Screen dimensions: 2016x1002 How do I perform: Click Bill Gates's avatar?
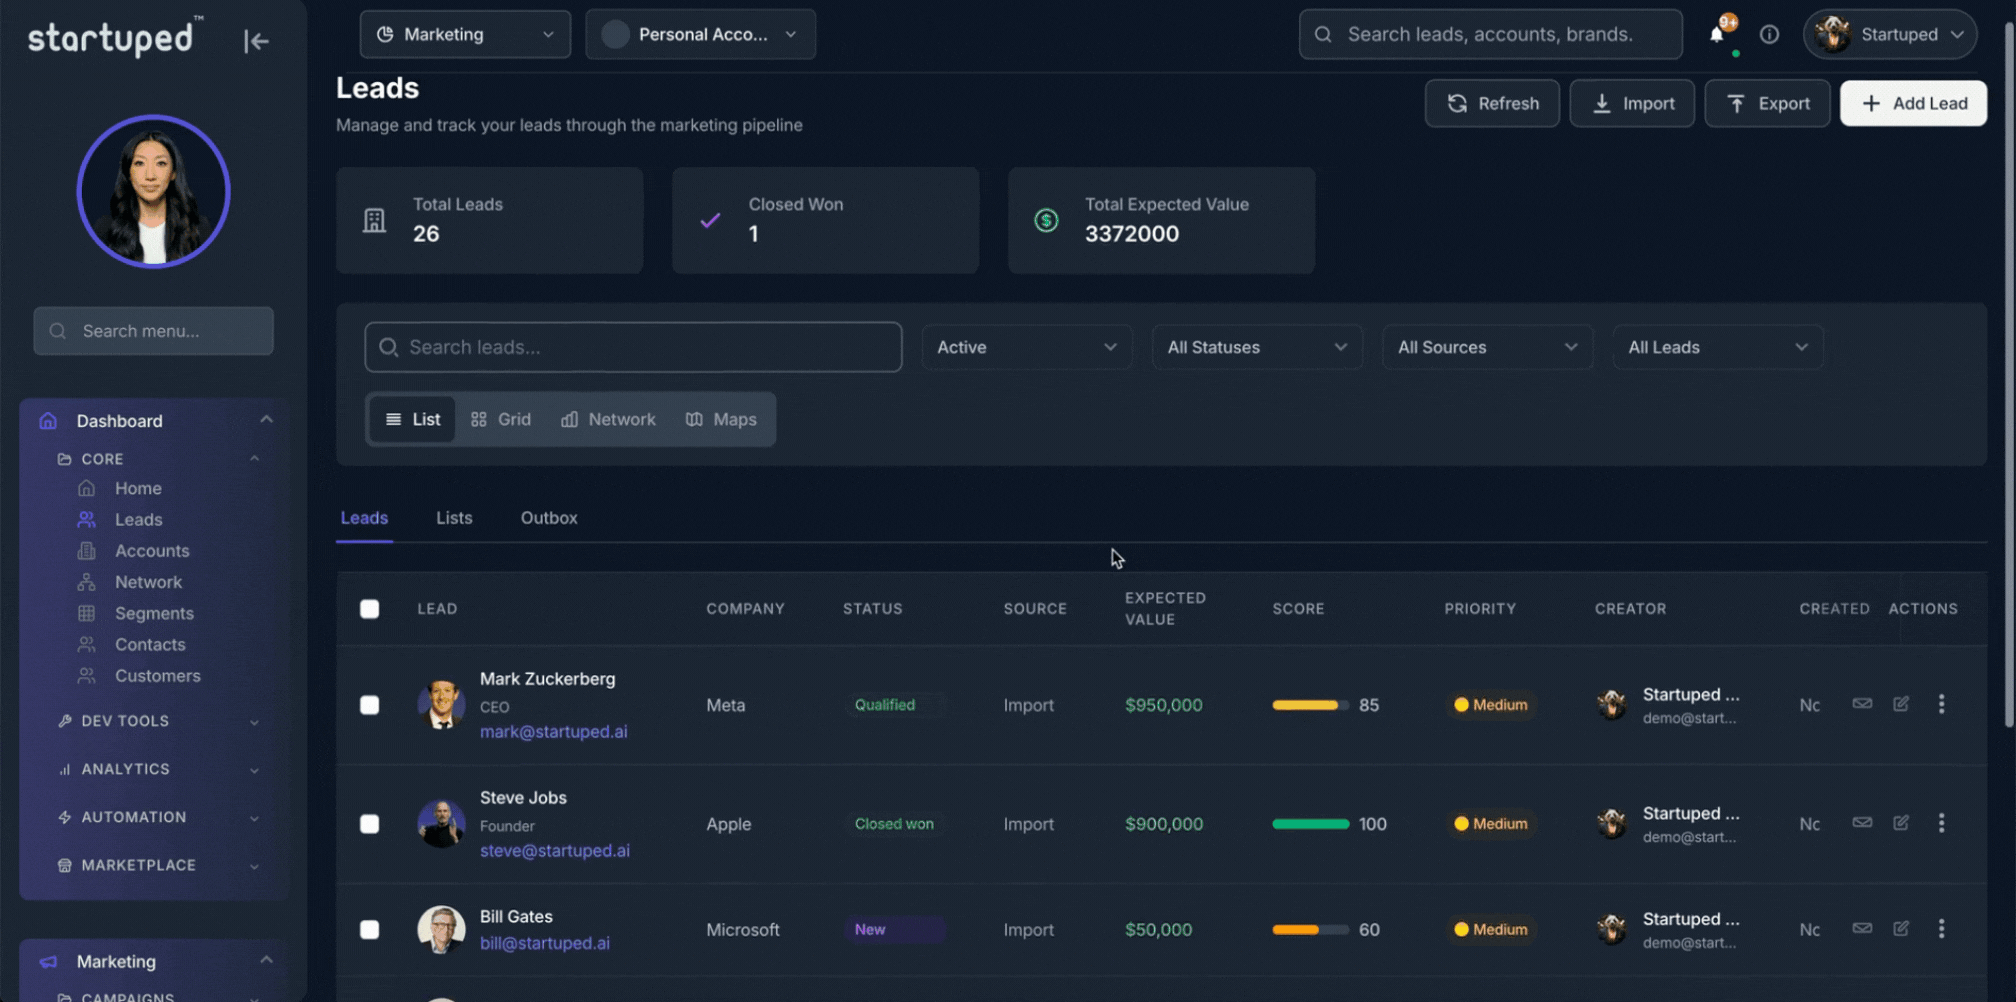pyautogui.click(x=441, y=929)
